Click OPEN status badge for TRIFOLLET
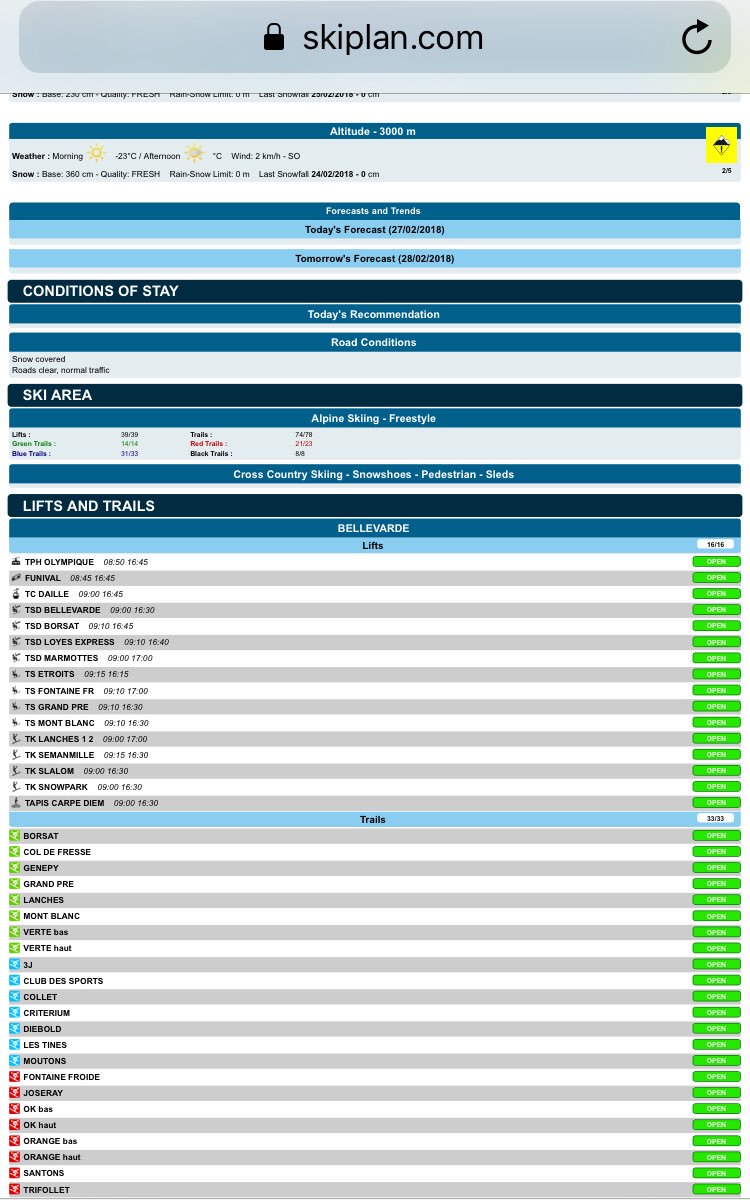Screen dimensions: 750x1200 point(716,1189)
